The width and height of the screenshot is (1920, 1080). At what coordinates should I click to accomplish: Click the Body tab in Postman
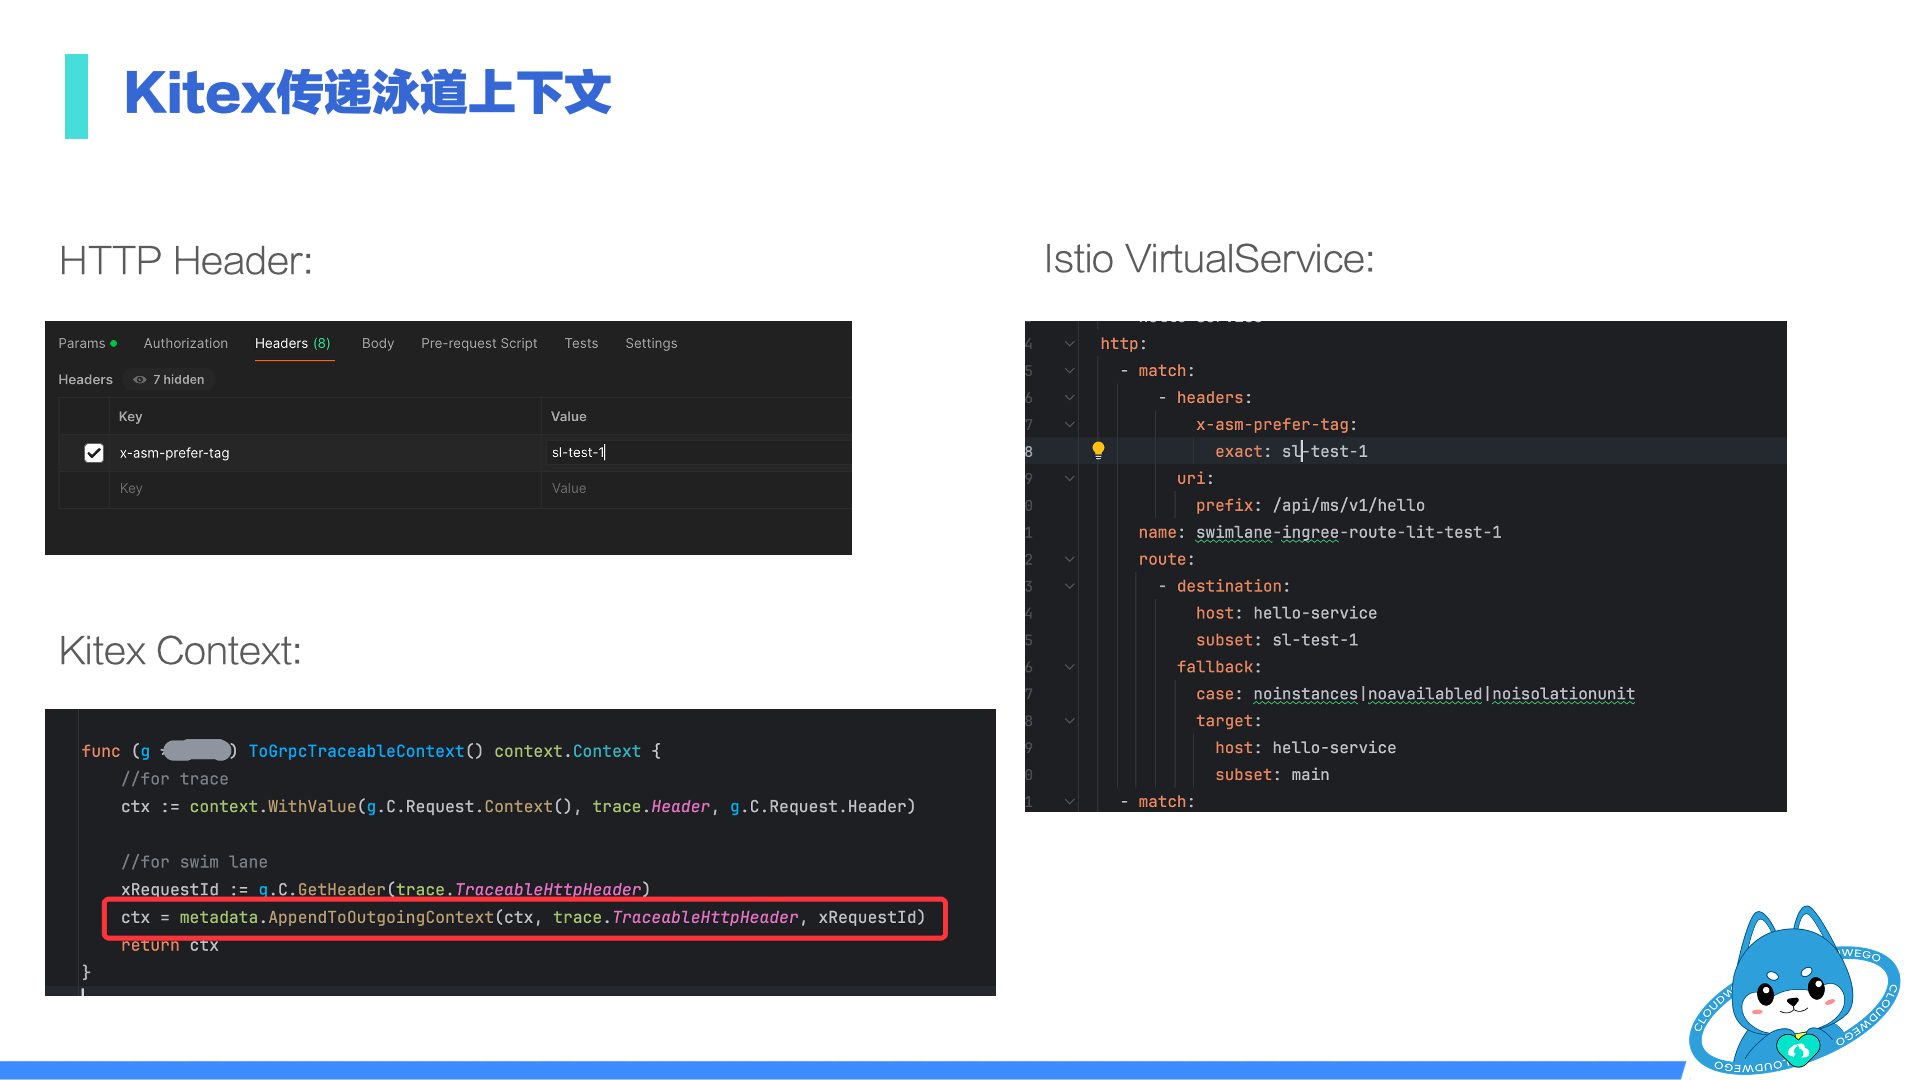378,343
